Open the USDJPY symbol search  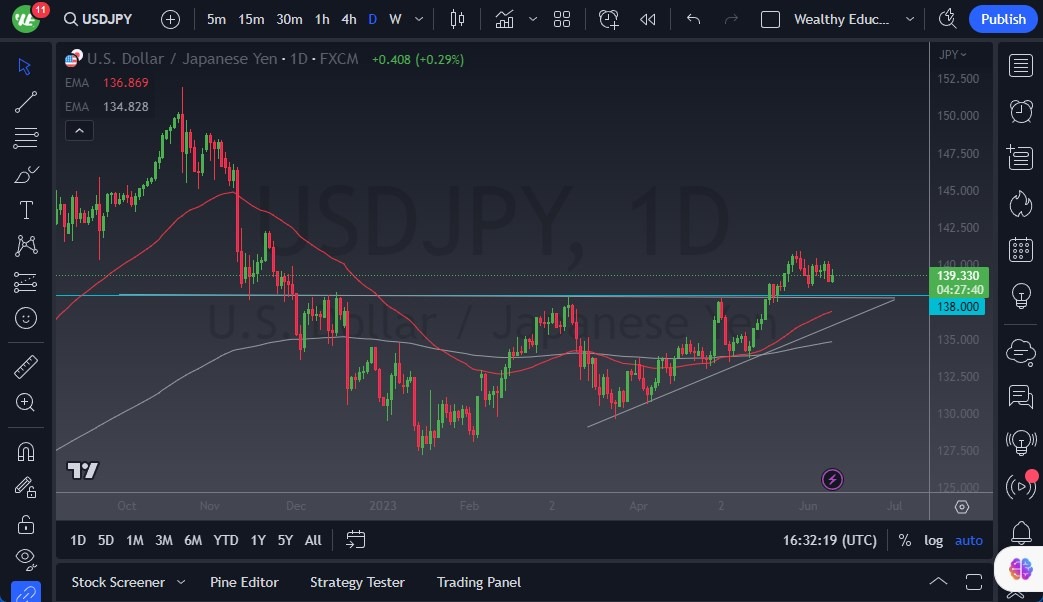tap(98, 19)
